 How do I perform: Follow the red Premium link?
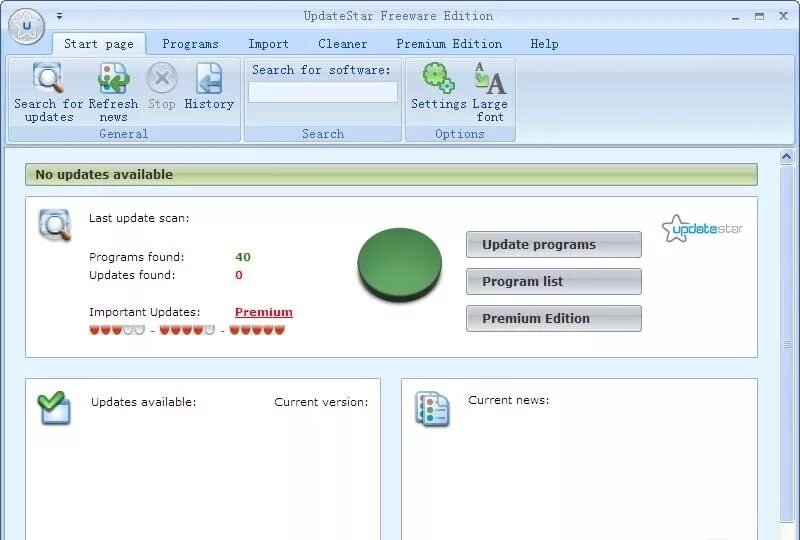tap(264, 312)
